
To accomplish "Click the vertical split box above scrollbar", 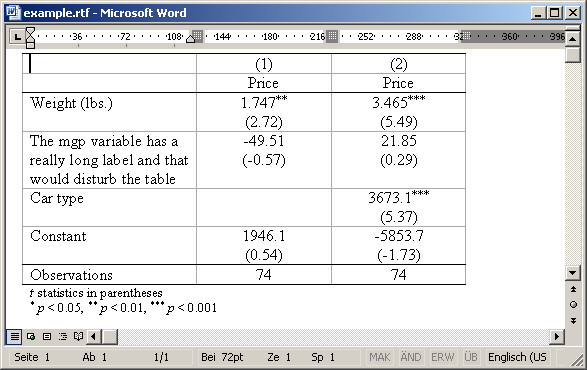I will pos(573,28).
